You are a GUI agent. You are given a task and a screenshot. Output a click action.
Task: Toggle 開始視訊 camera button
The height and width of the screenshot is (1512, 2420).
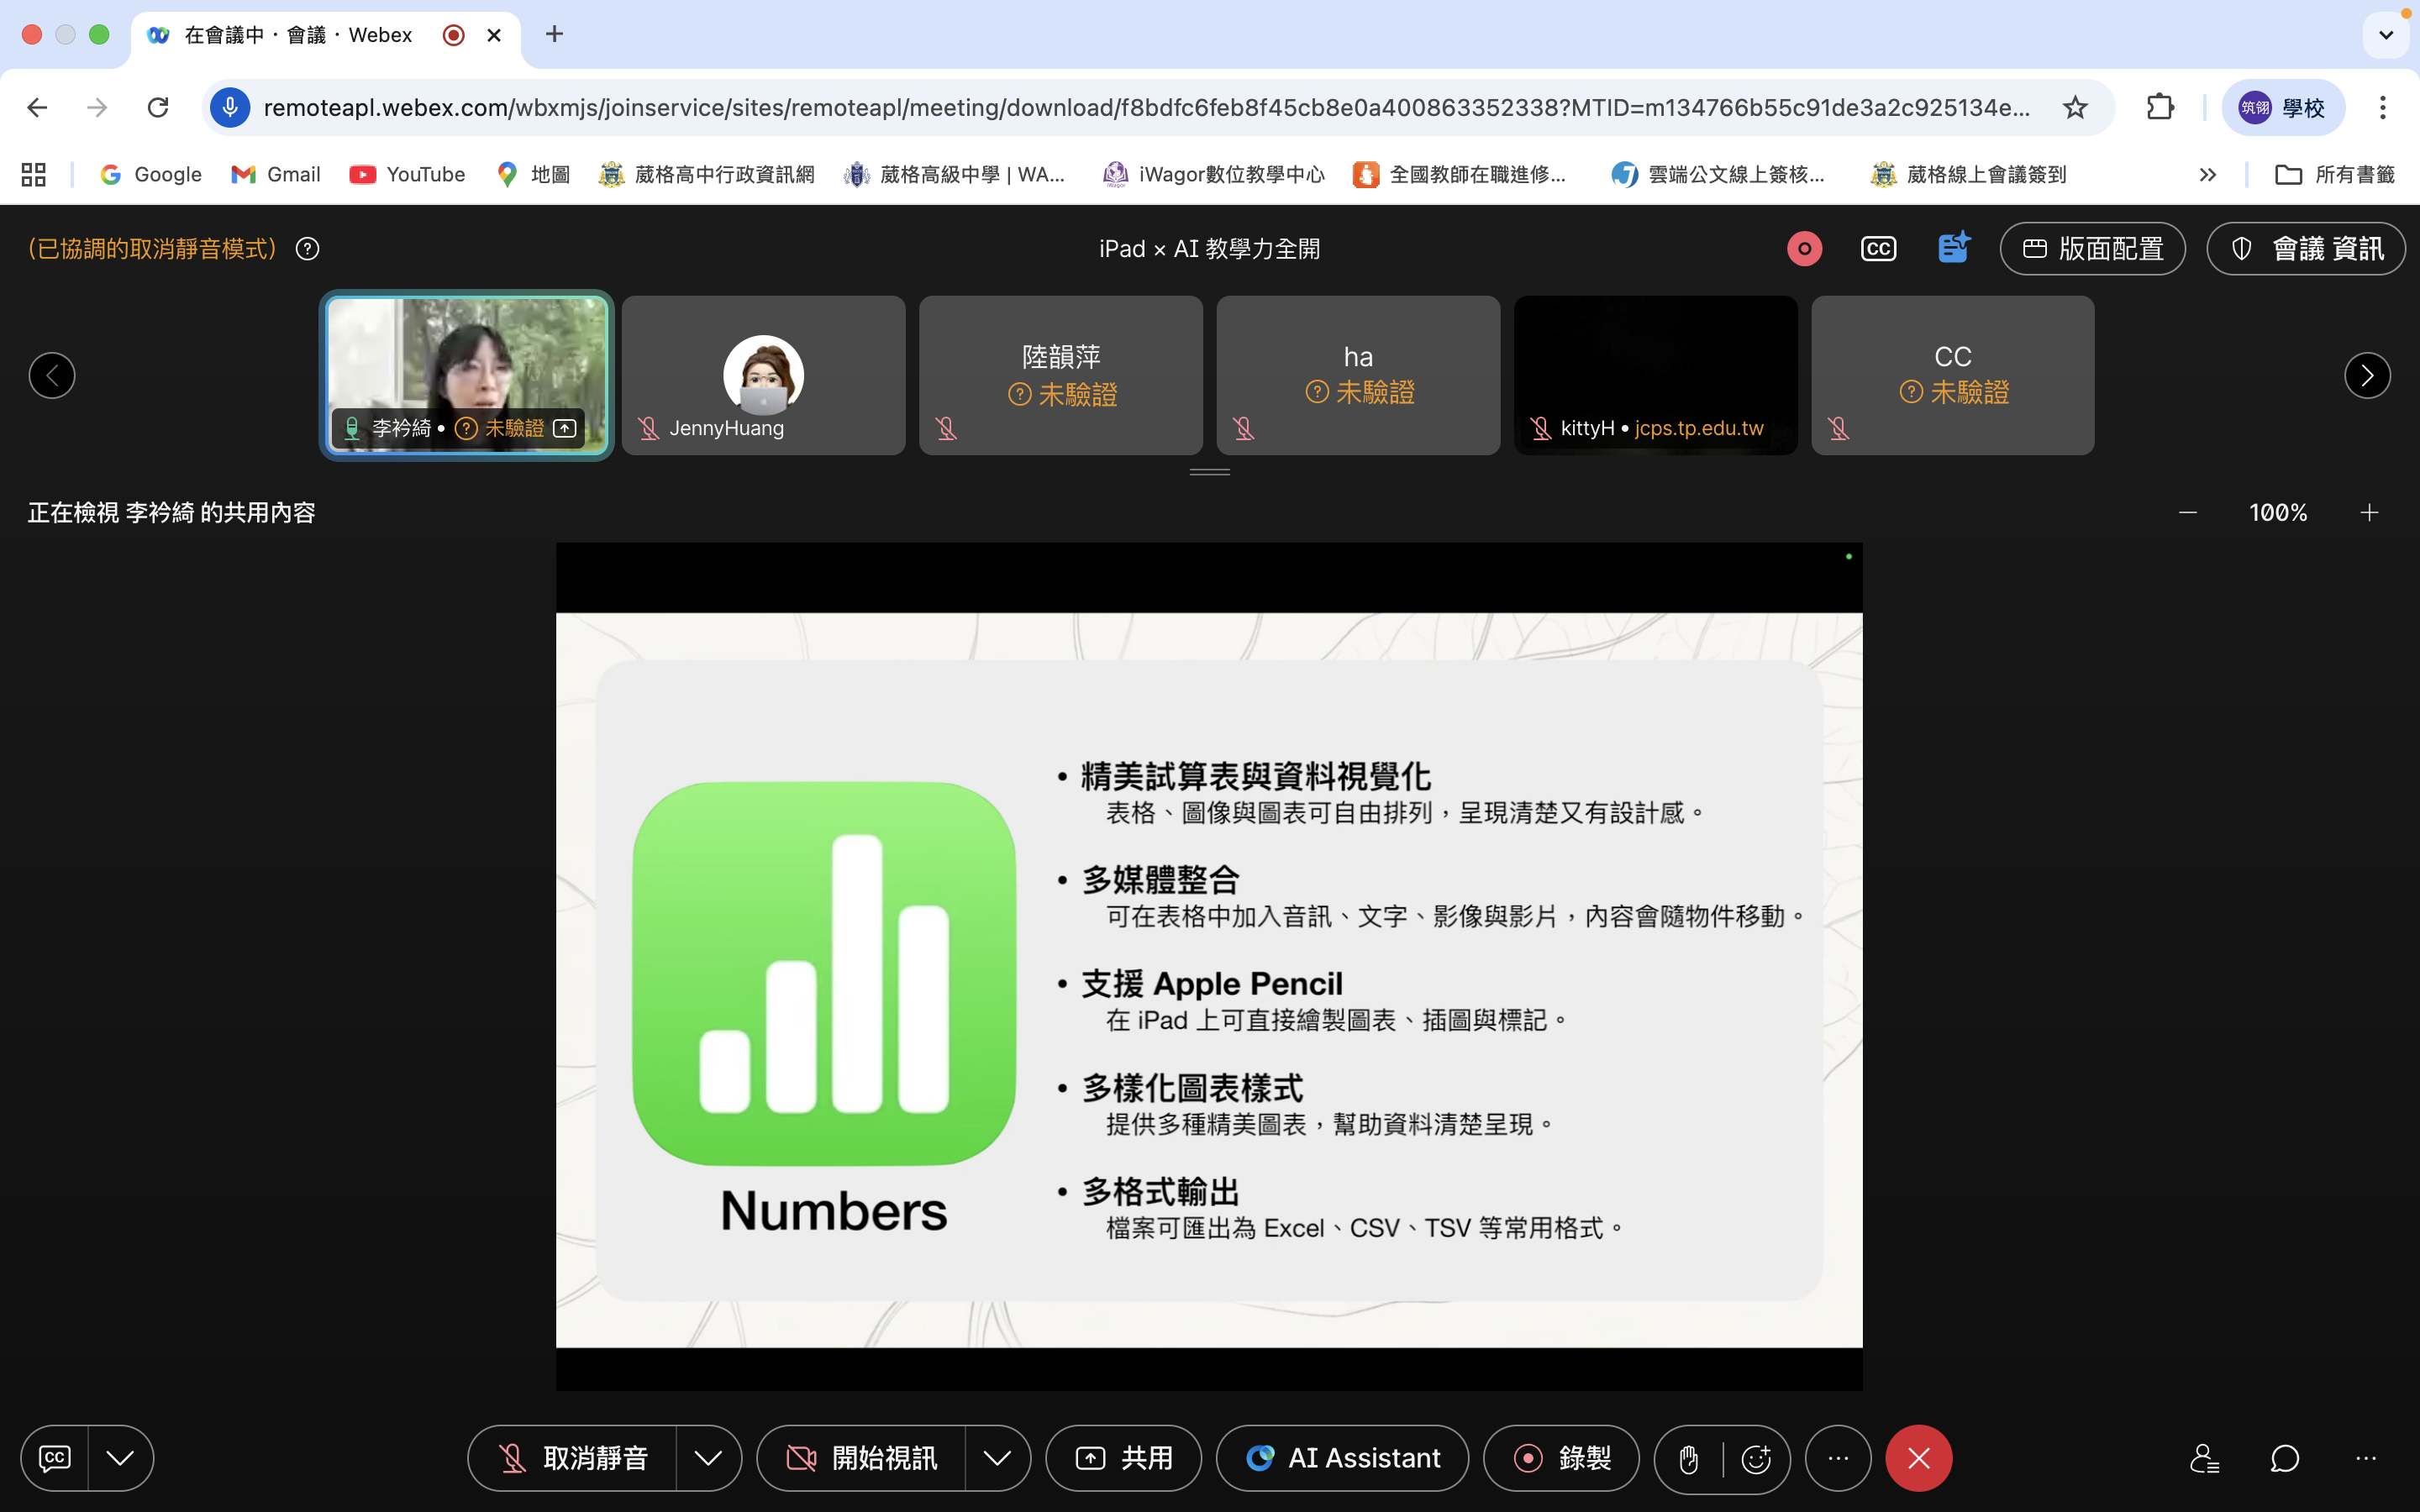(x=862, y=1459)
